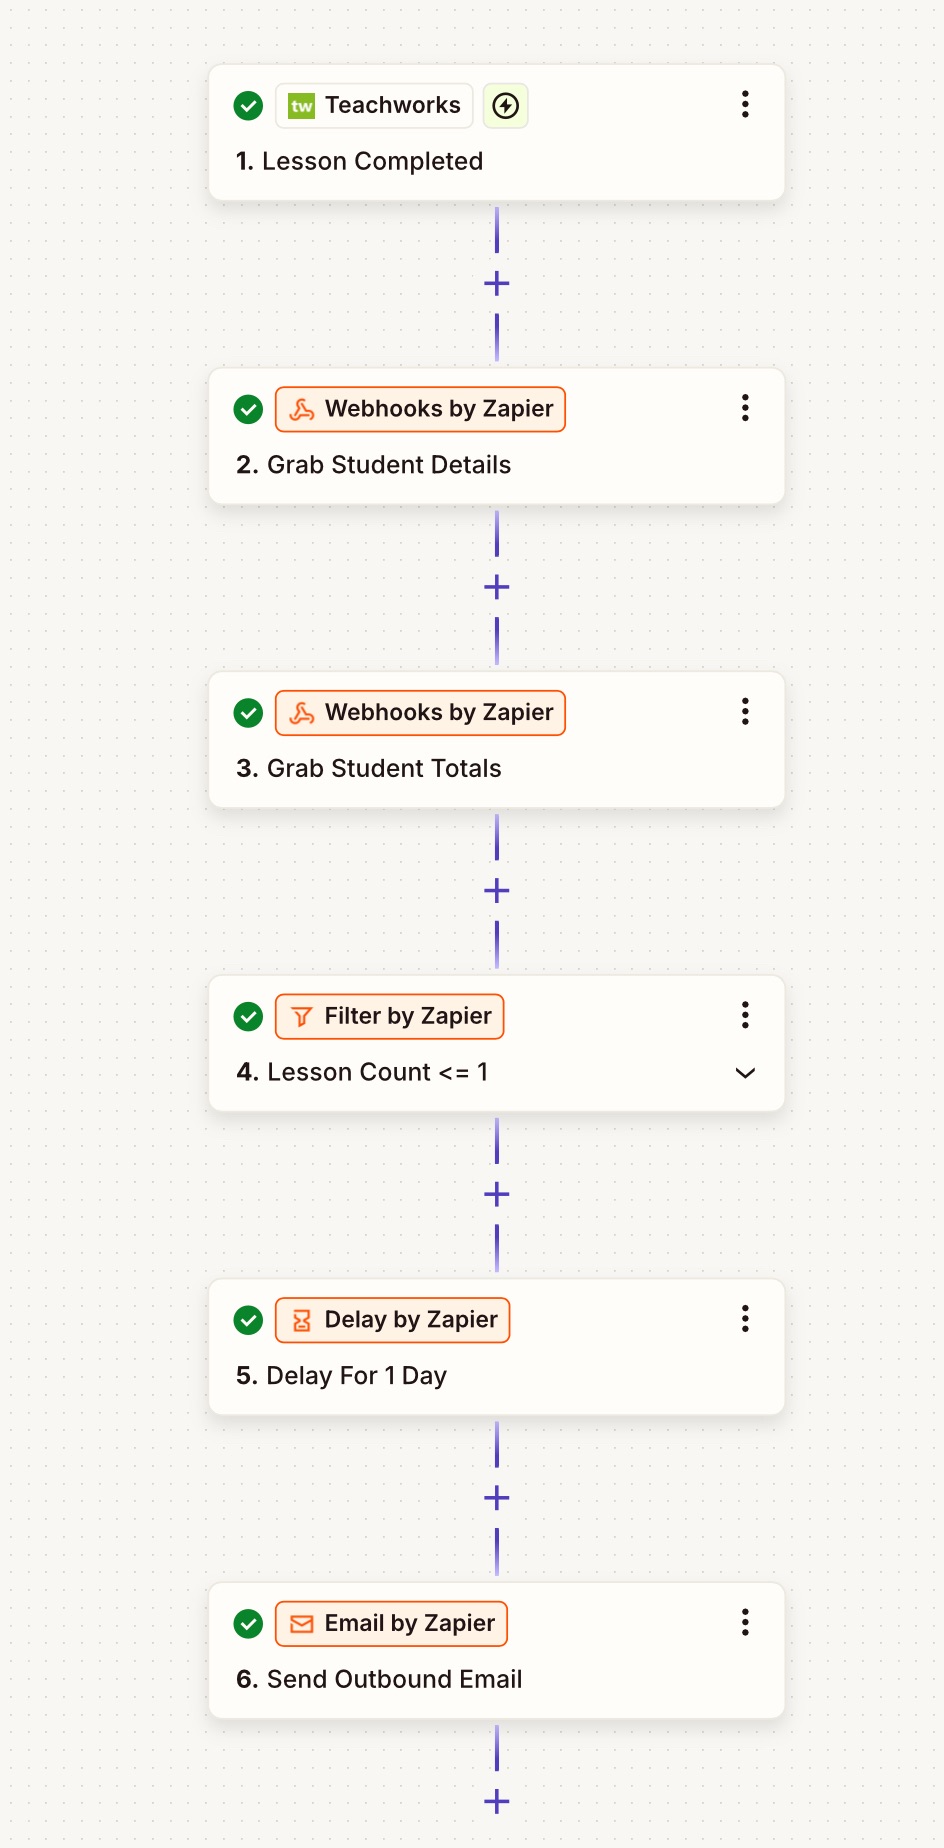944x1848 pixels.
Task: Click the green status check on Email step
Action: pyautogui.click(x=248, y=1624)
